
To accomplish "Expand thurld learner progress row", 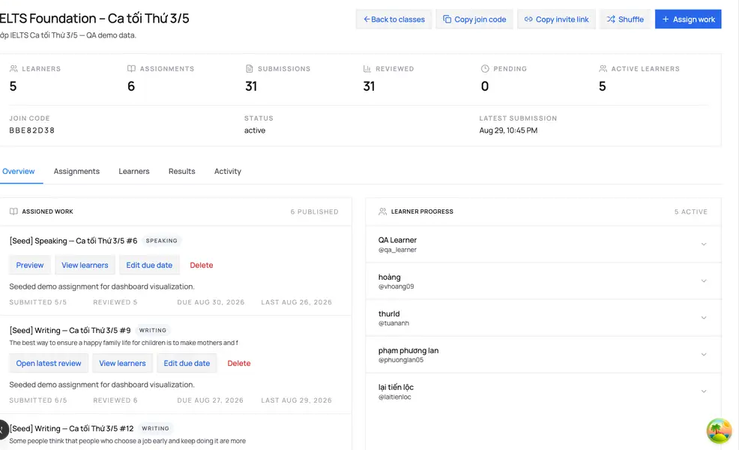I will (x=543, y=318).
